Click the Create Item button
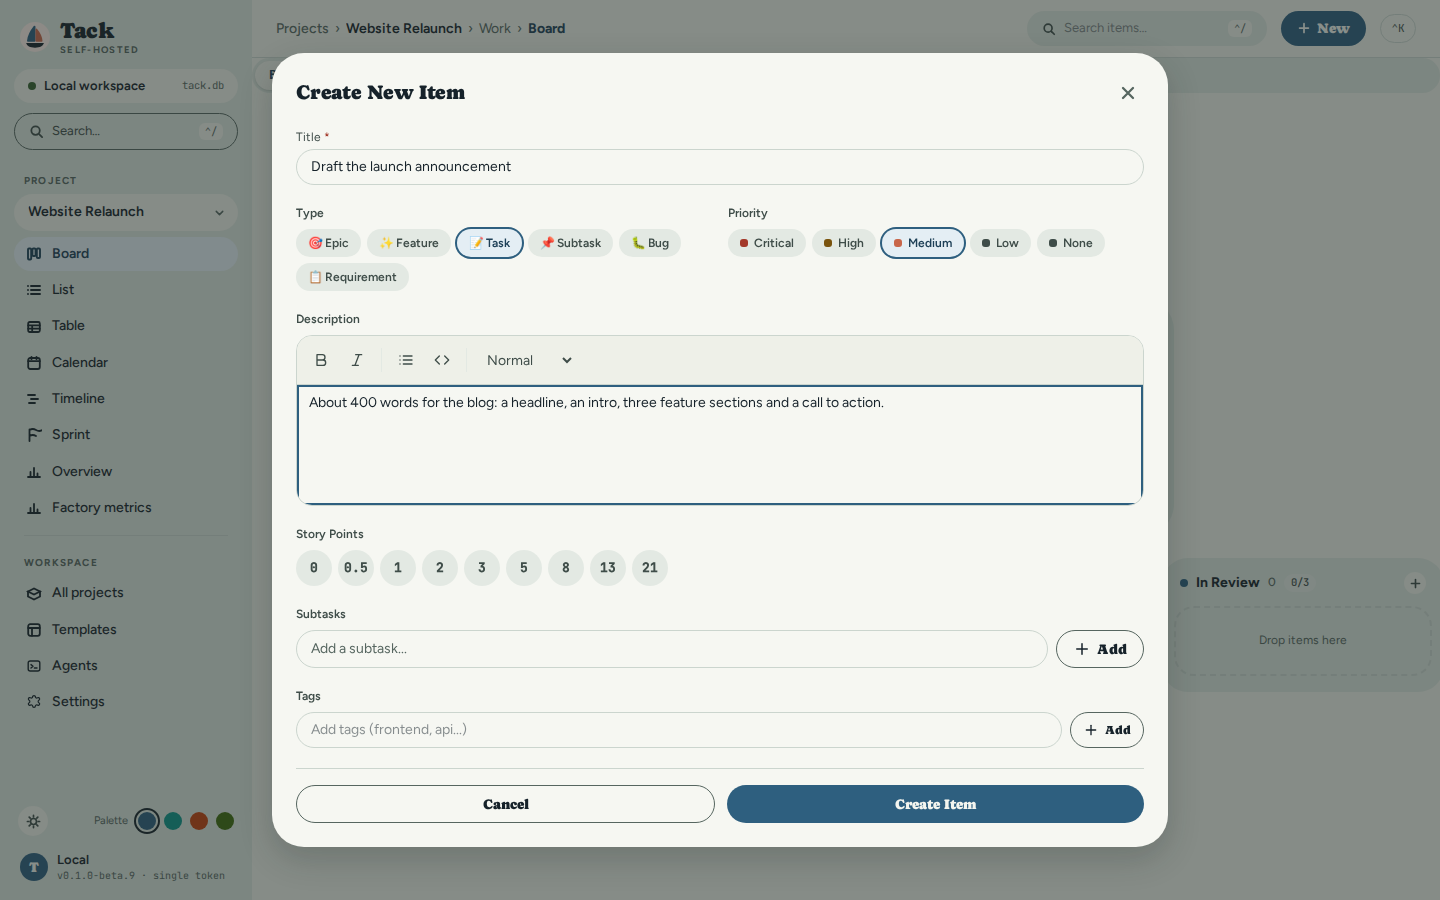The image size is (1440, 900). tap(935, 804)
